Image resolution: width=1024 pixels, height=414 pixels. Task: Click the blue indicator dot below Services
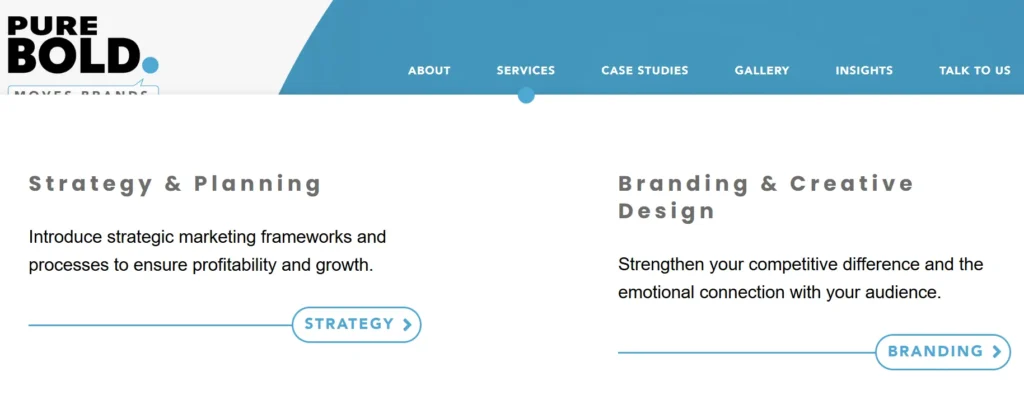[526, 96]
